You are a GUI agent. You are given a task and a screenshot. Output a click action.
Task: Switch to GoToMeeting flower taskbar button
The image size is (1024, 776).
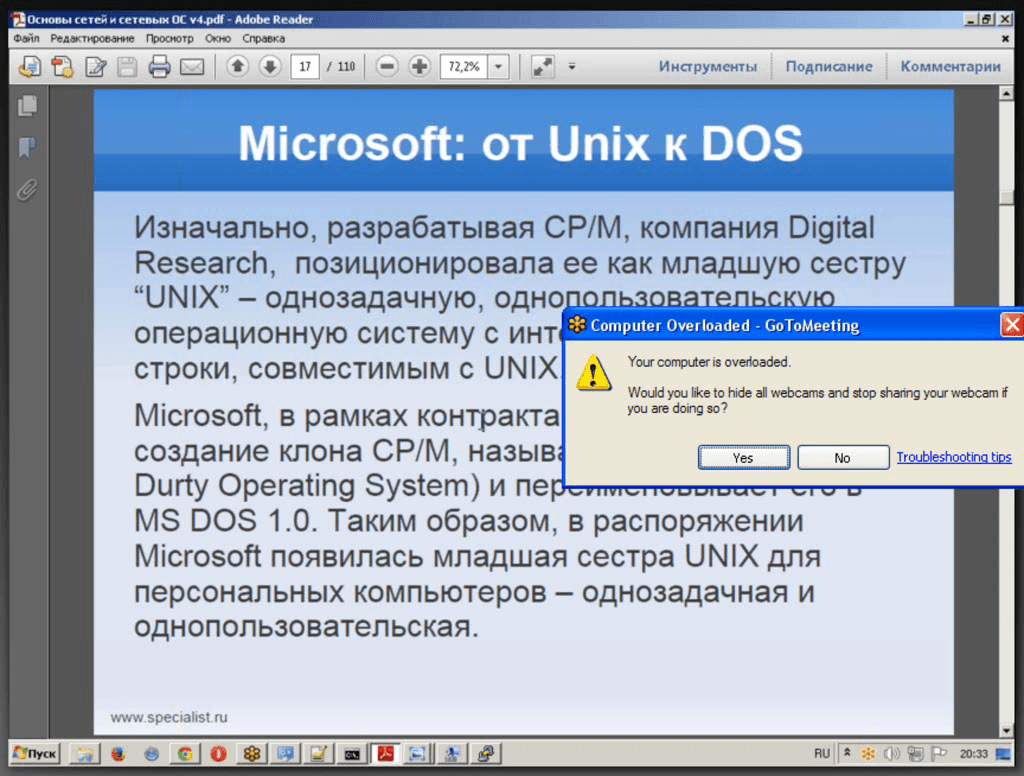pyautogui.click(x=251, y=754)
